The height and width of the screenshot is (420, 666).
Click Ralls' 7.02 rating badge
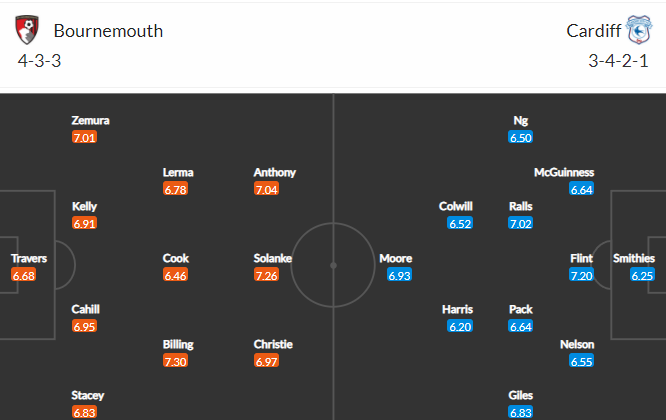point(520,223)
